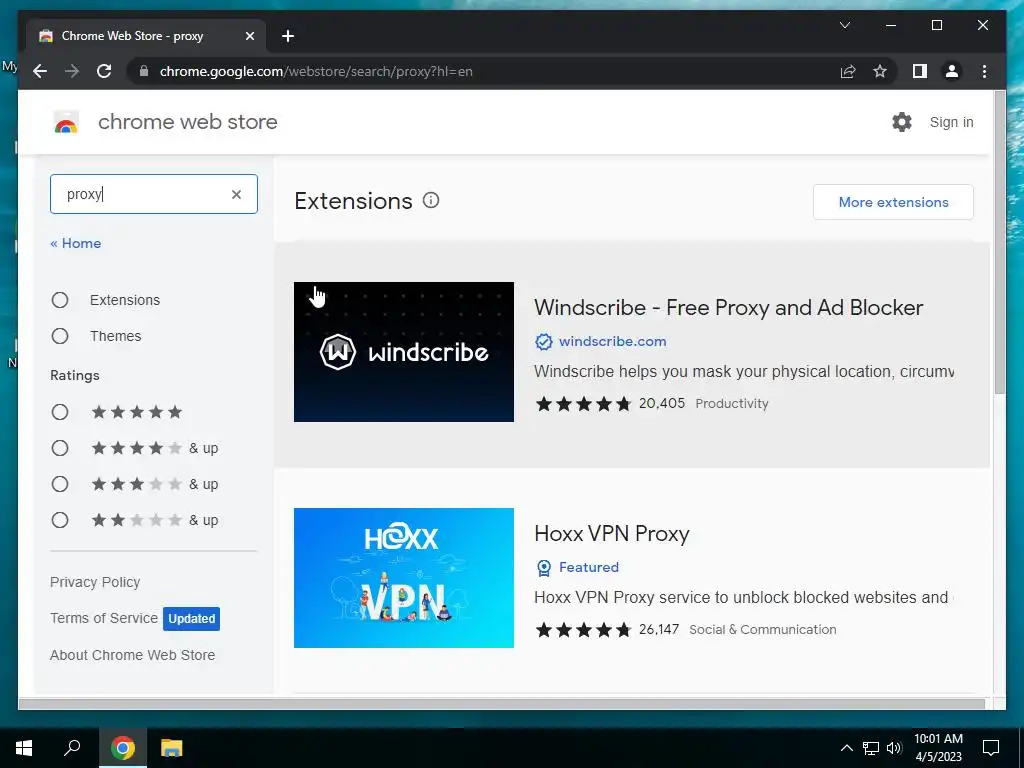This screenshot has width=1024, height=768.
Task: Filter by three stars & up
Action: tap(60, 484)
